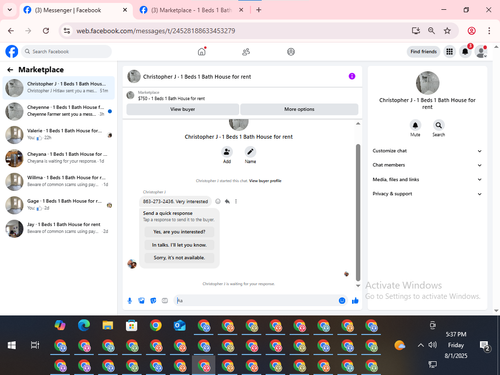Open File Explorer from the taskbar
500x375 pixels.
[x=108, y=325]
